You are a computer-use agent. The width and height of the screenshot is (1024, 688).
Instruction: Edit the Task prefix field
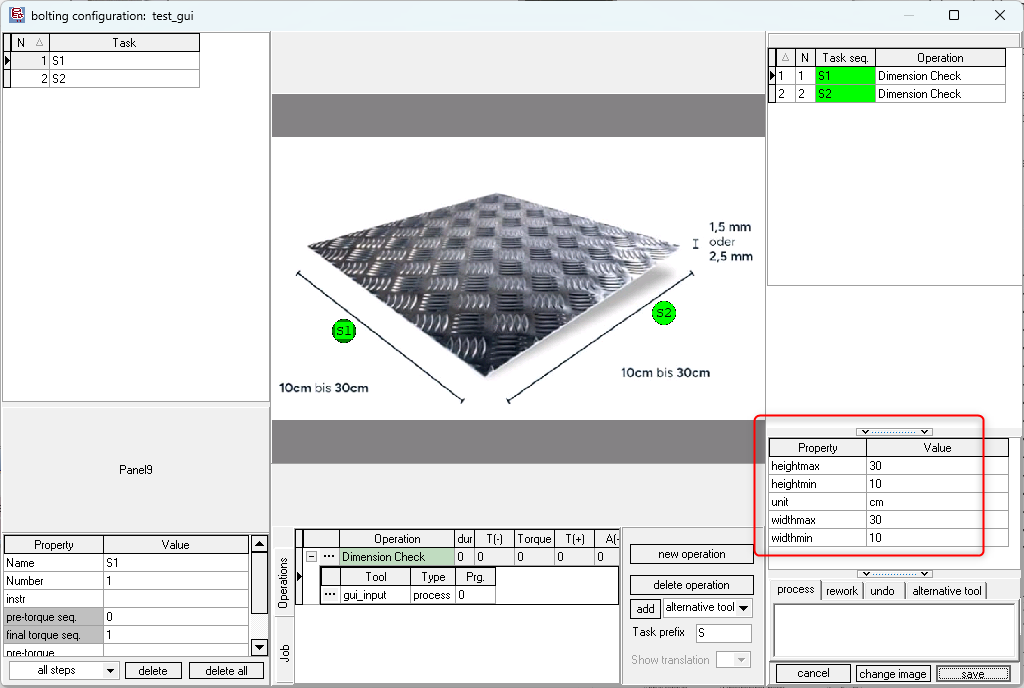724,633
